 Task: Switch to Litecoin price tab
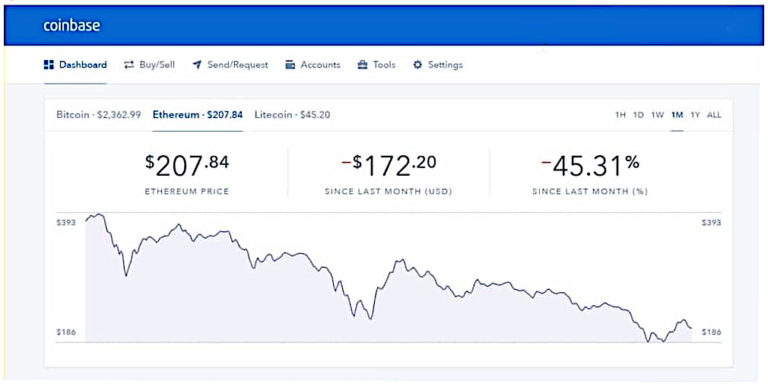point(292,115)
